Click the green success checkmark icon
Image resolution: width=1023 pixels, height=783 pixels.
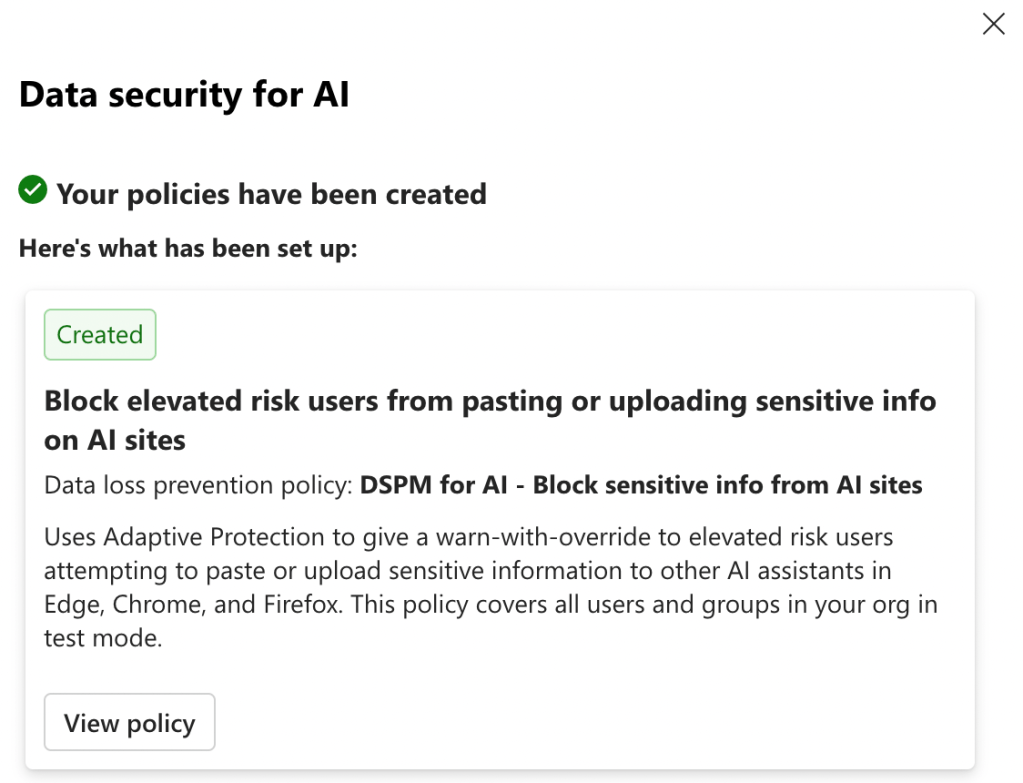[33, 189]
